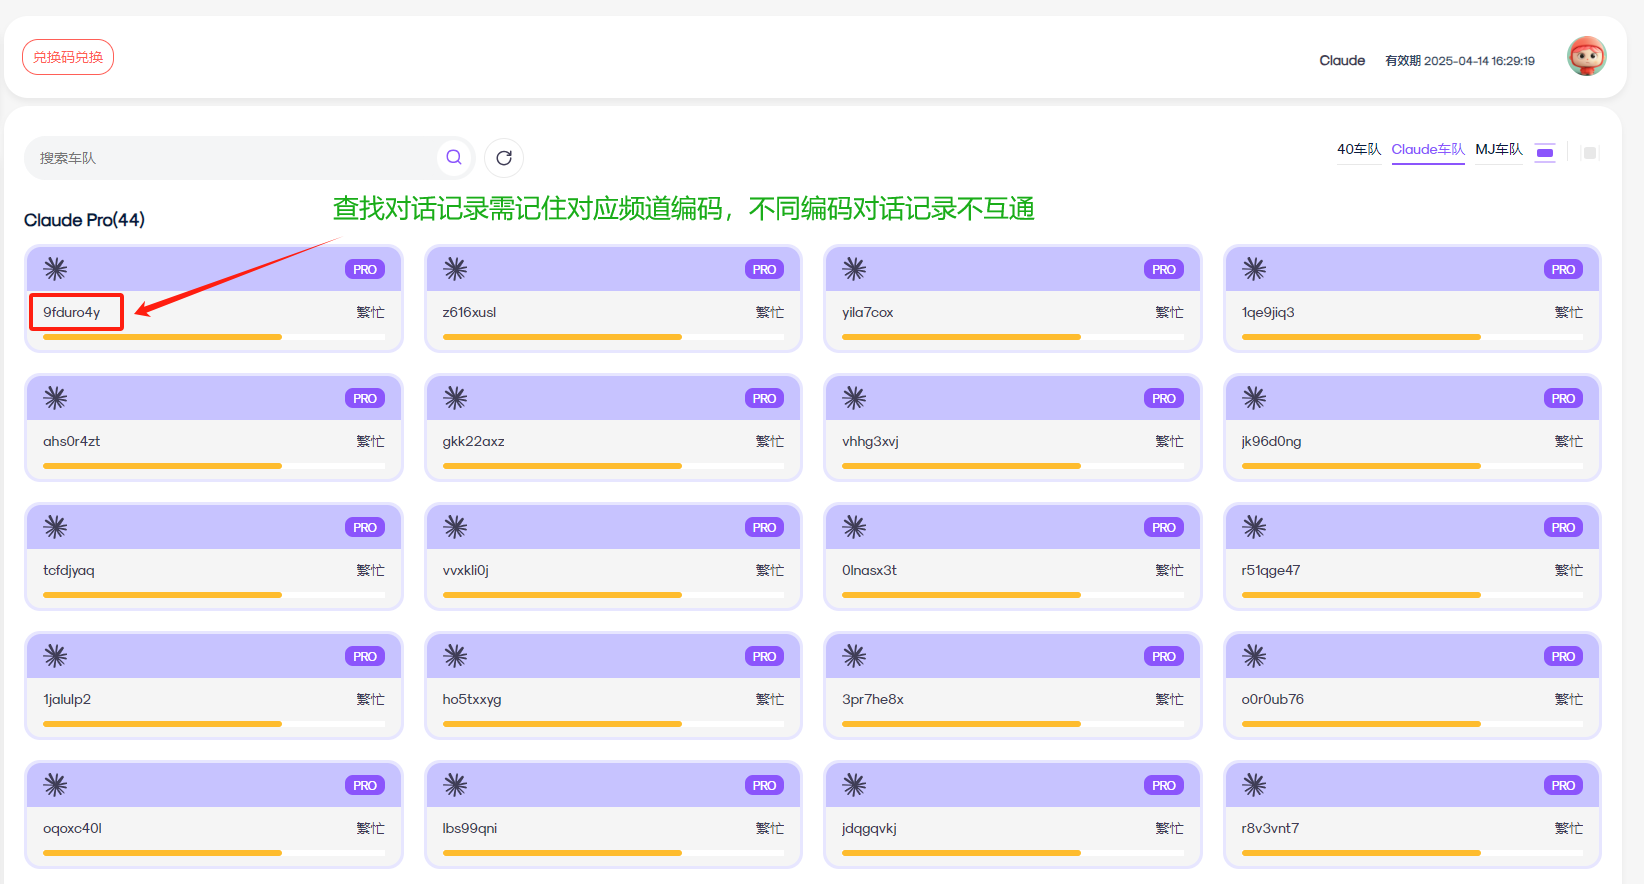Click the Claude logo on ahs0r4zt card
The image size is (1644, 884).
point(55,398)
